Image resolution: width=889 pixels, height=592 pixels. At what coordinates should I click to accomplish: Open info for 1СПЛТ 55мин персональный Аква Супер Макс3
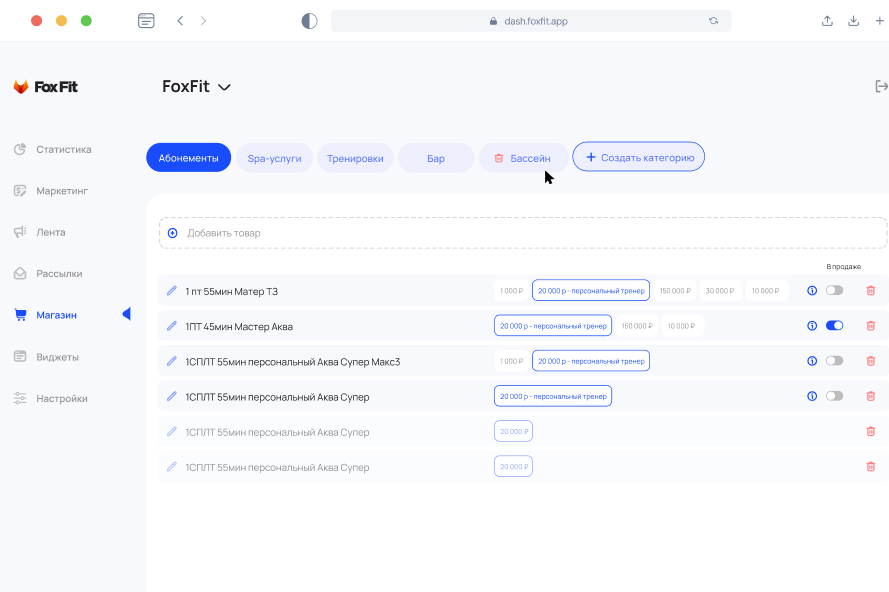point(812,361)
